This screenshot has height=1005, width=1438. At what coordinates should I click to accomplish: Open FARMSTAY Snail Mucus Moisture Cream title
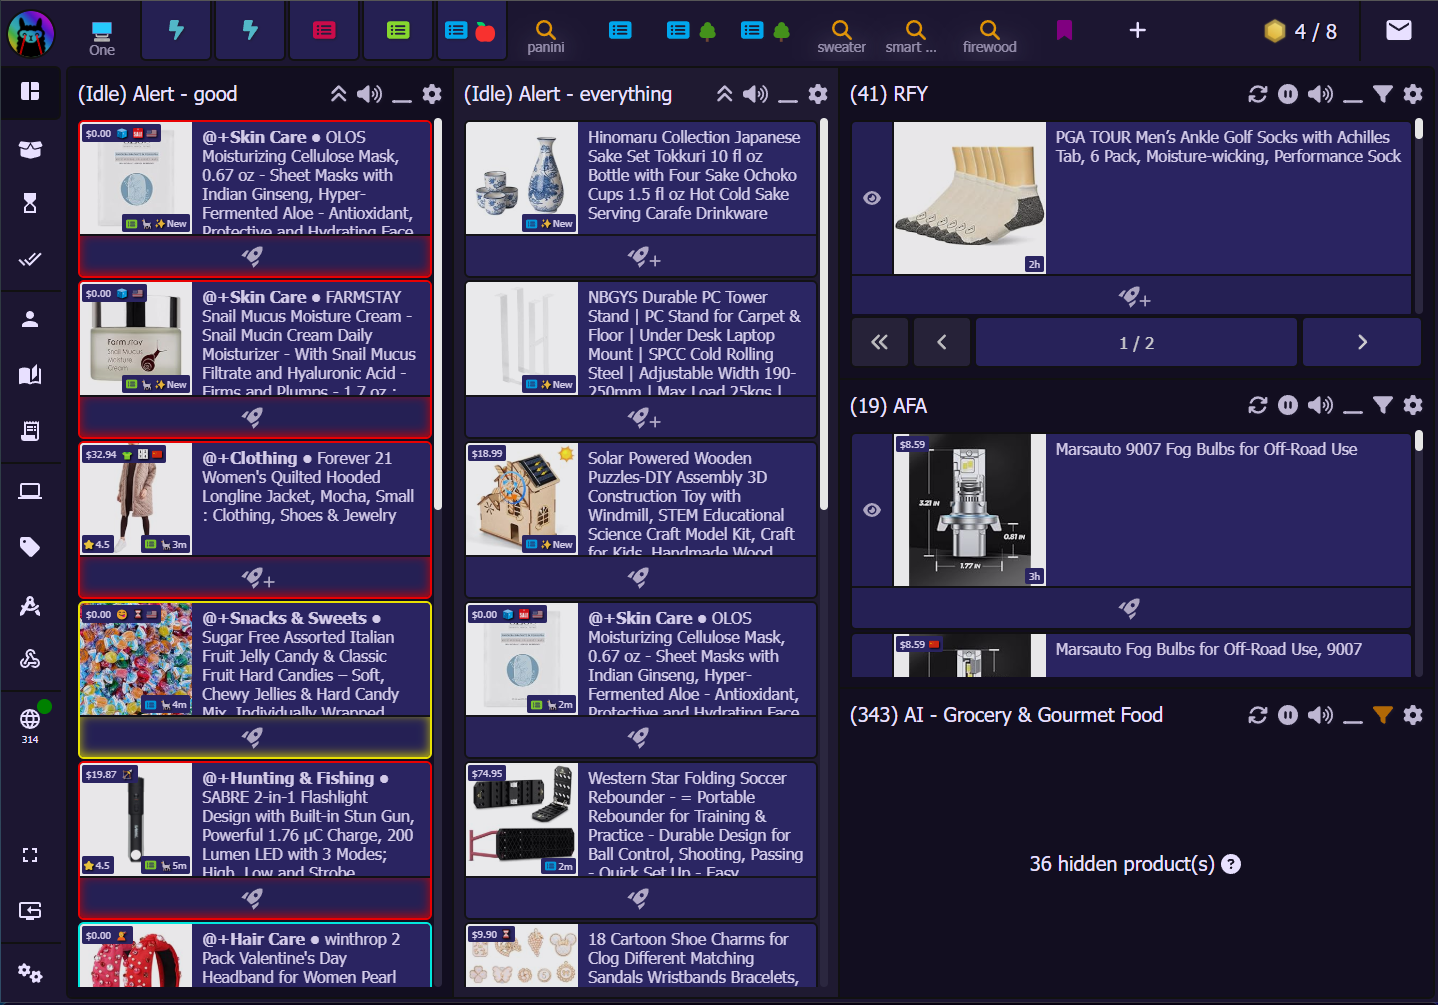click(x=309, y=344)
